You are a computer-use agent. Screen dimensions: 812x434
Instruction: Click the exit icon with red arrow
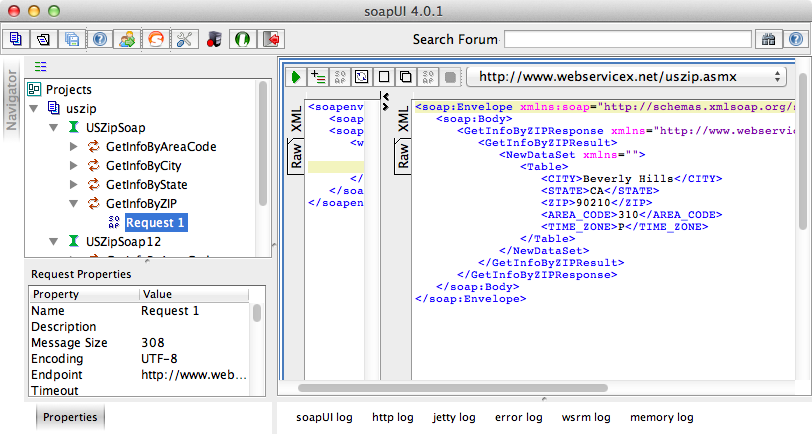point(271,39)
